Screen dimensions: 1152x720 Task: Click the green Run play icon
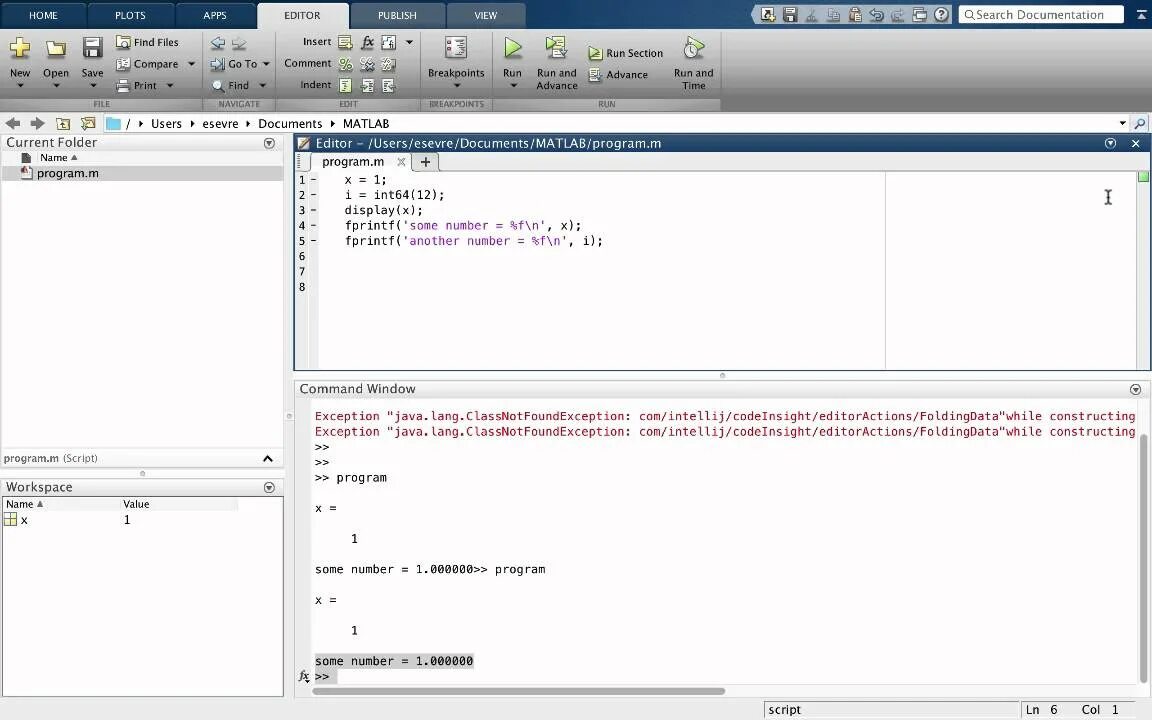click(513, 48)
